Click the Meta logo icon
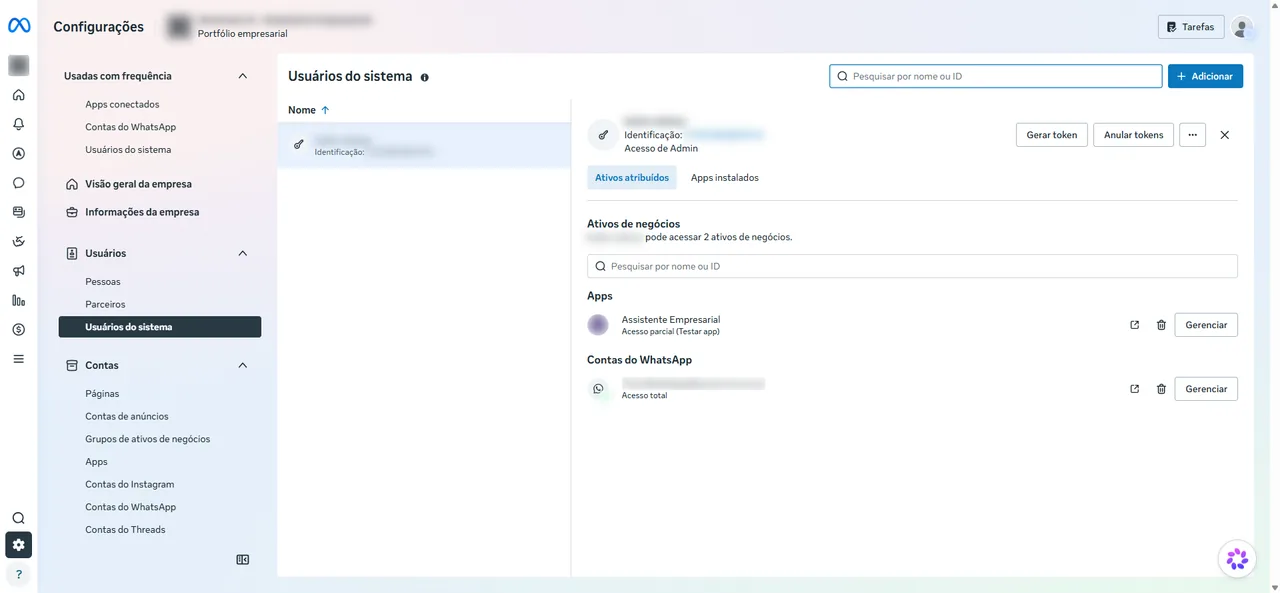Viewport: 1280px width, 593px height. point(19,26)
